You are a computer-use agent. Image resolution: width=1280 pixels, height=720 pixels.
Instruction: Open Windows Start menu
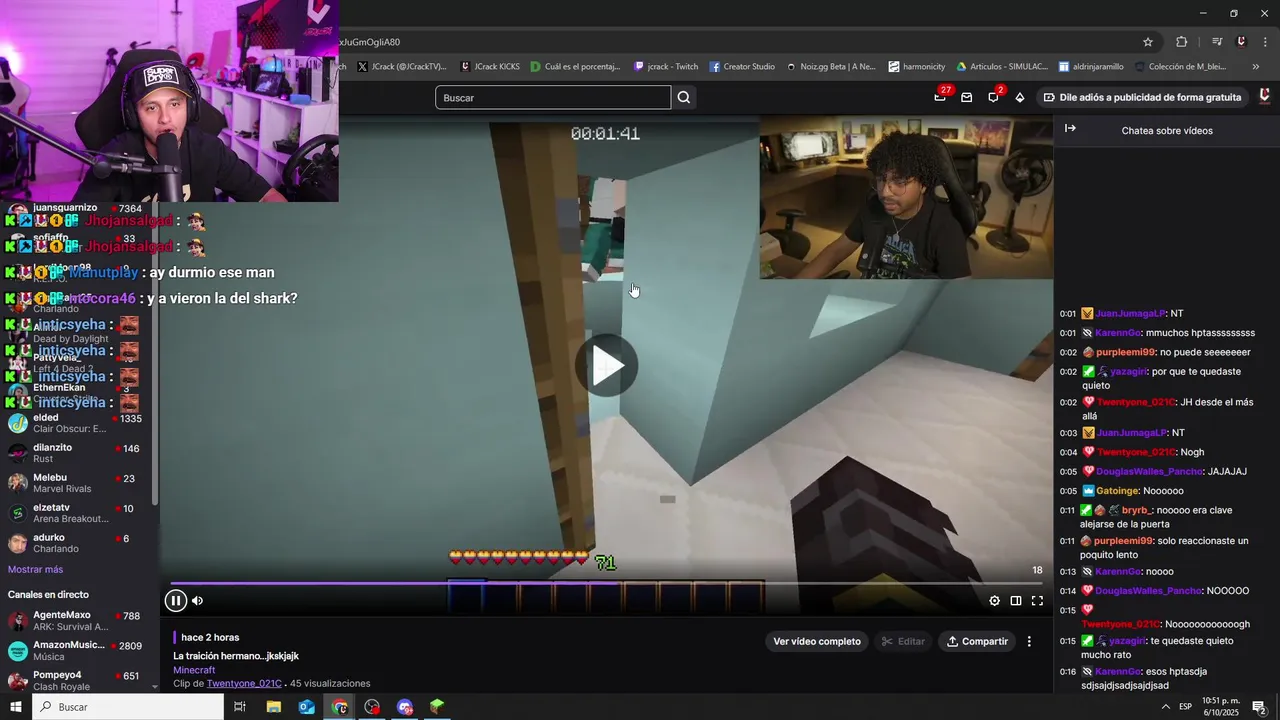[x=16, y=707]
